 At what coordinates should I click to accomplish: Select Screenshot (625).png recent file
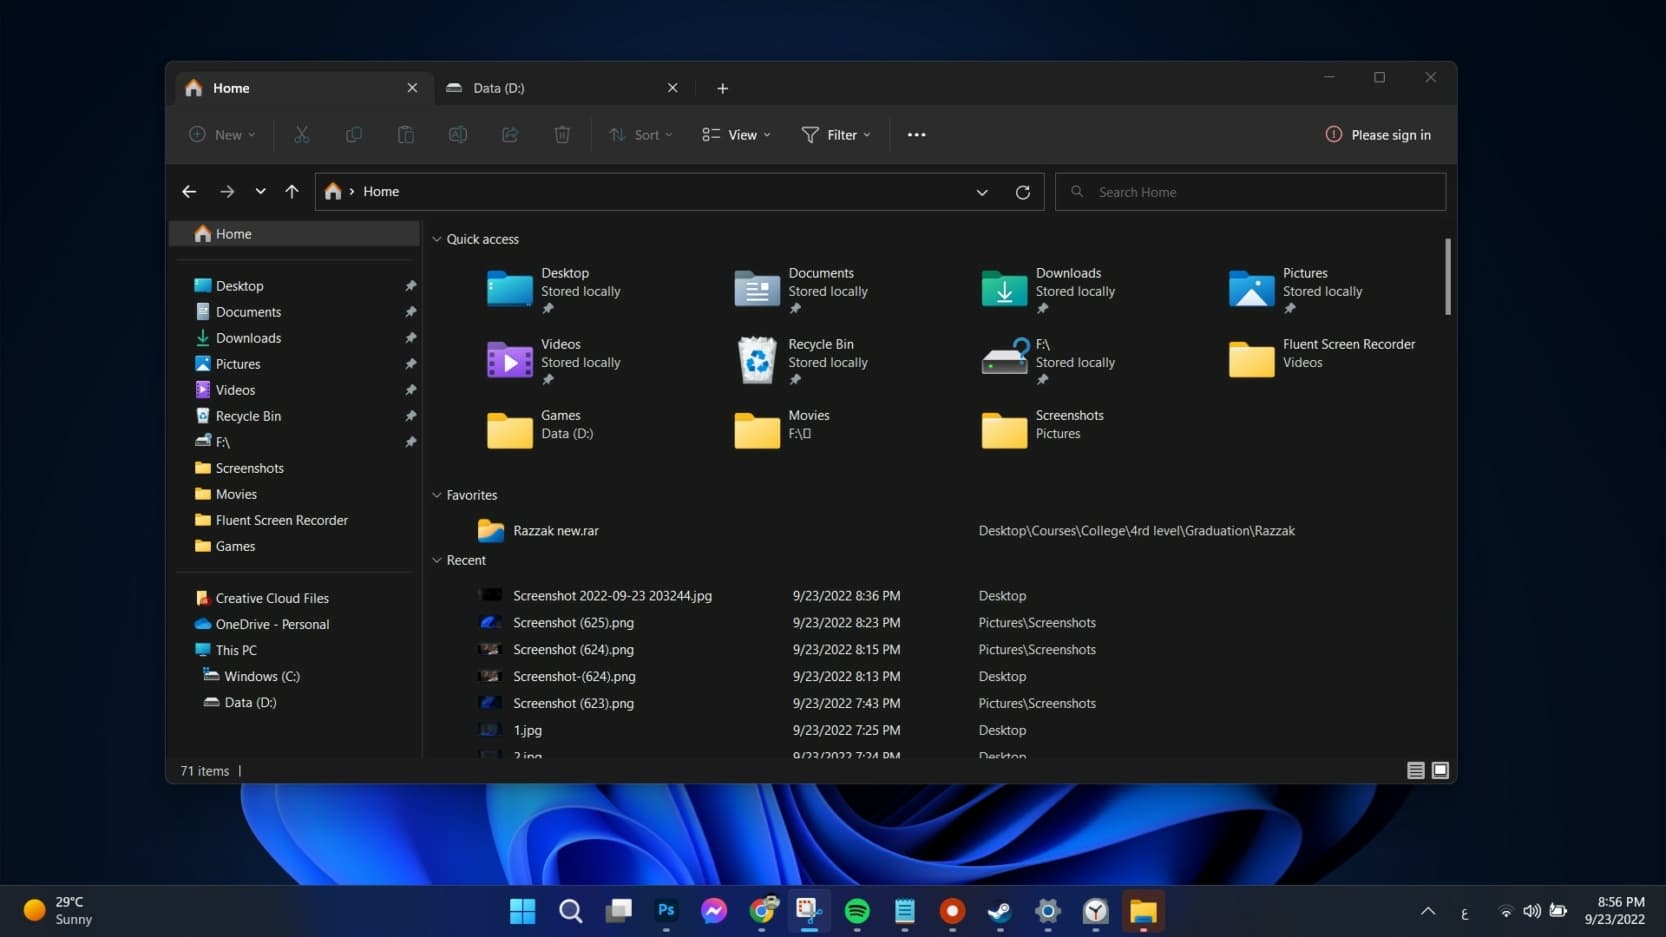[x=573, y=623]
